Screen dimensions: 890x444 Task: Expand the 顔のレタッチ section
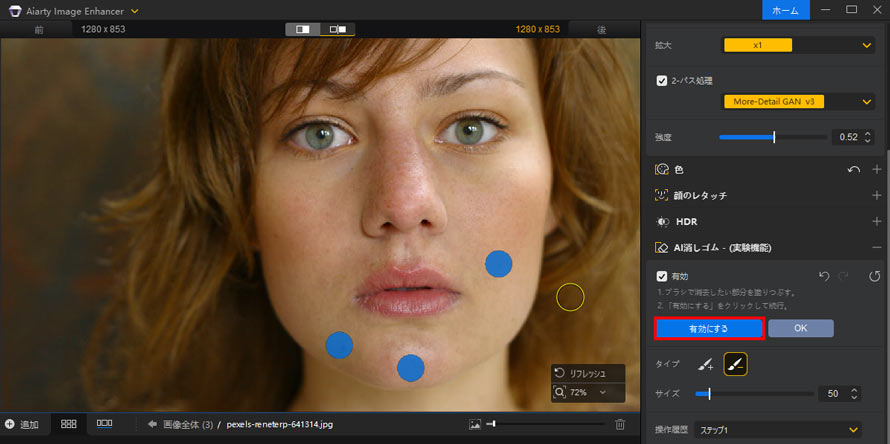[877, 195]
